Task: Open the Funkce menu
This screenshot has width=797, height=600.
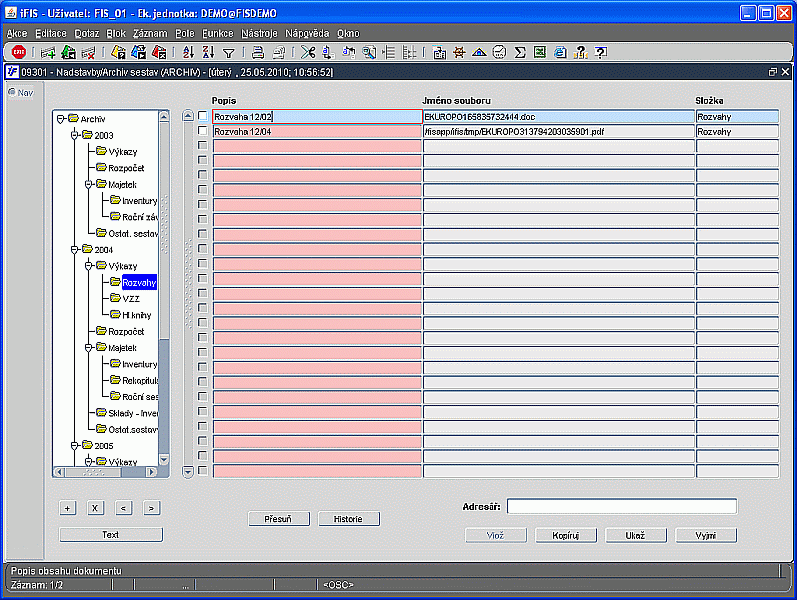Action: tap(217, 33)
